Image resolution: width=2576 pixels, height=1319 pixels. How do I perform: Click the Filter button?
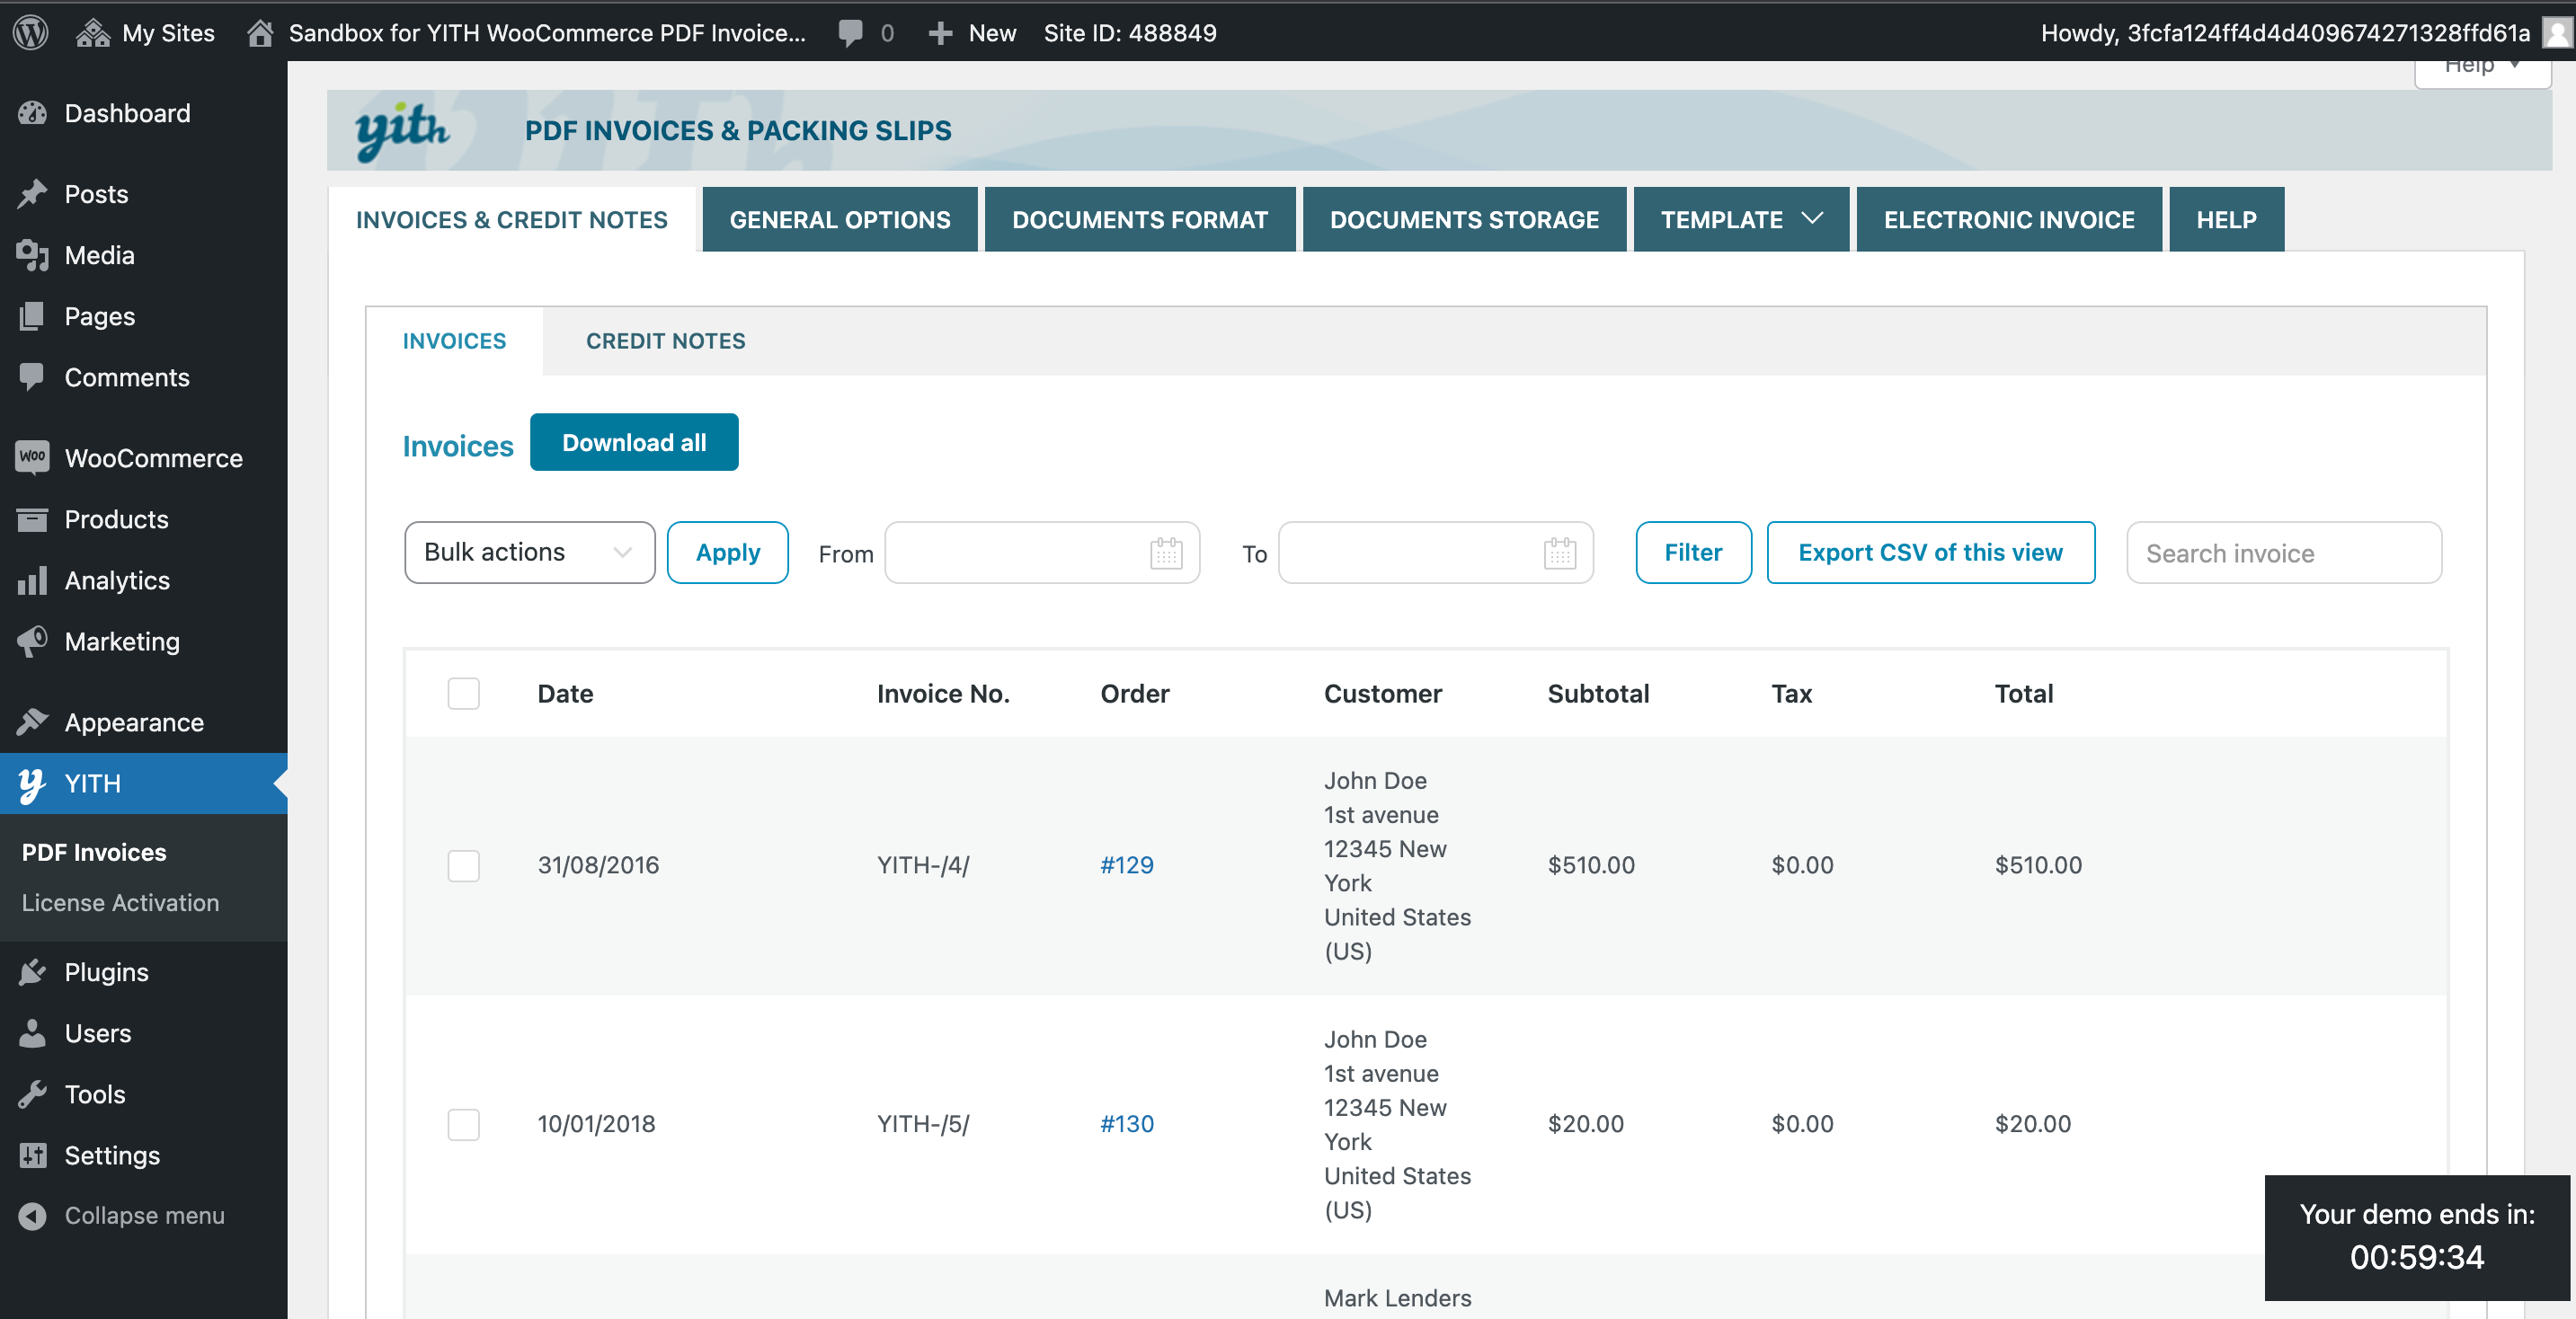pyautogui.click(x=1693, y=552)
